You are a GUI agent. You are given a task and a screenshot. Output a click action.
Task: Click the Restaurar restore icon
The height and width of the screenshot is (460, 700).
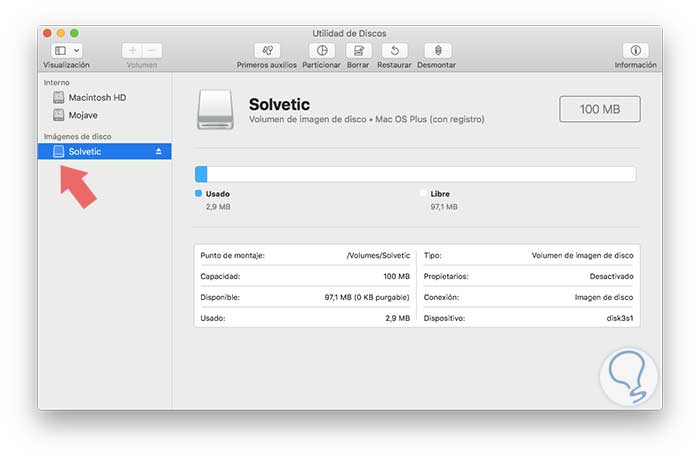(x=394, y=50)
